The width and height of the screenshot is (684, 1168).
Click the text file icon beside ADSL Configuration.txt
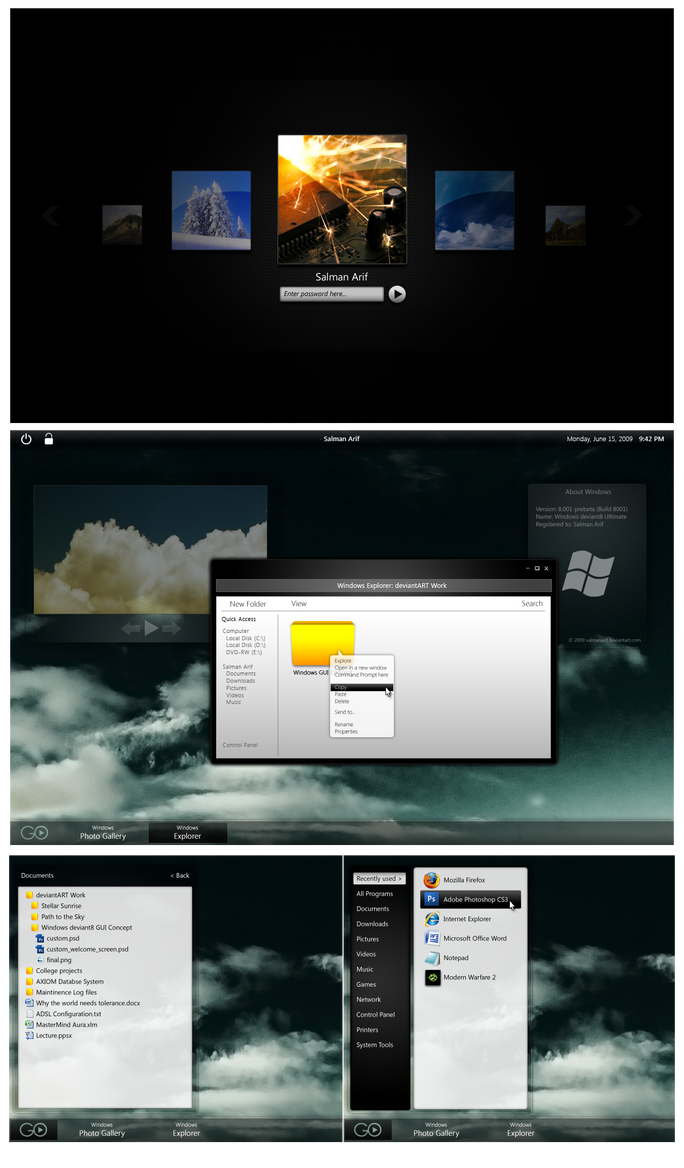click(x=30, y=1014)
